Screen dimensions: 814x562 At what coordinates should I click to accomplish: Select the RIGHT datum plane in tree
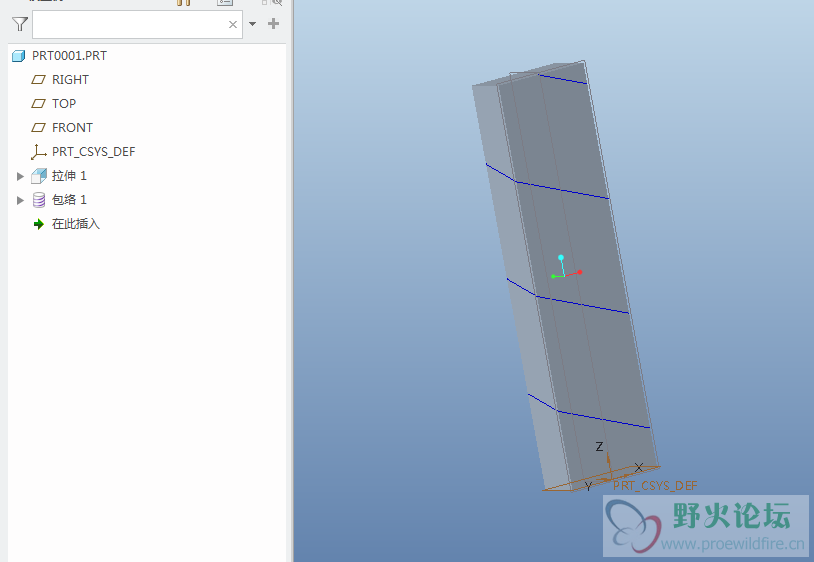(x=70, y=79)
